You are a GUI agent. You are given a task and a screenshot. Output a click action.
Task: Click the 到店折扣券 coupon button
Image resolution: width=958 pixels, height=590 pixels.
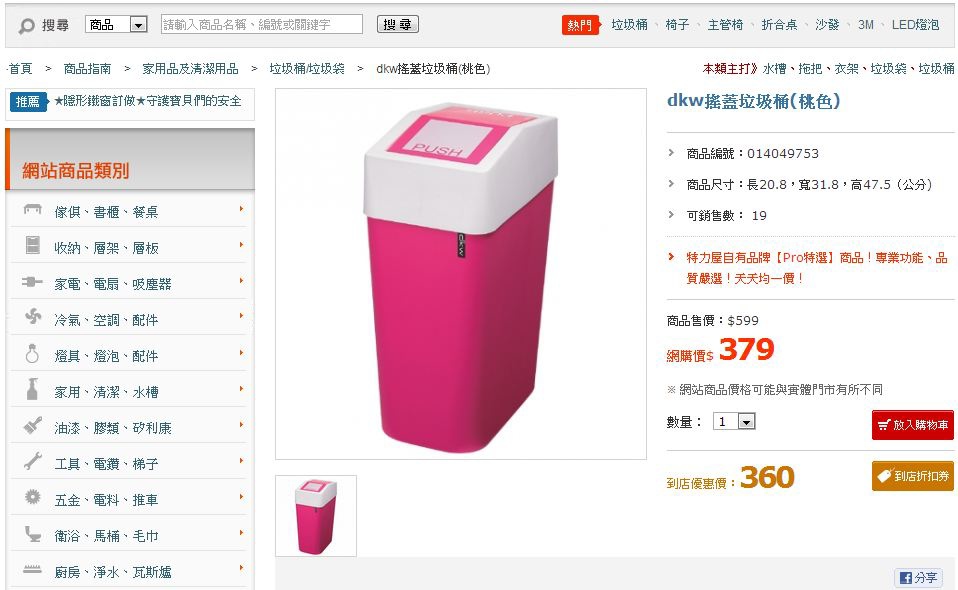tap(912, 476)
